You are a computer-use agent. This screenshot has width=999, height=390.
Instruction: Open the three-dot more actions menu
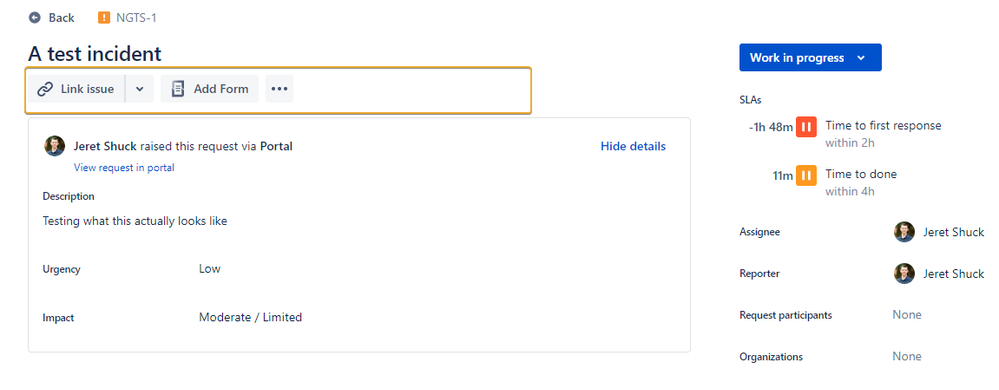point(280,89)
